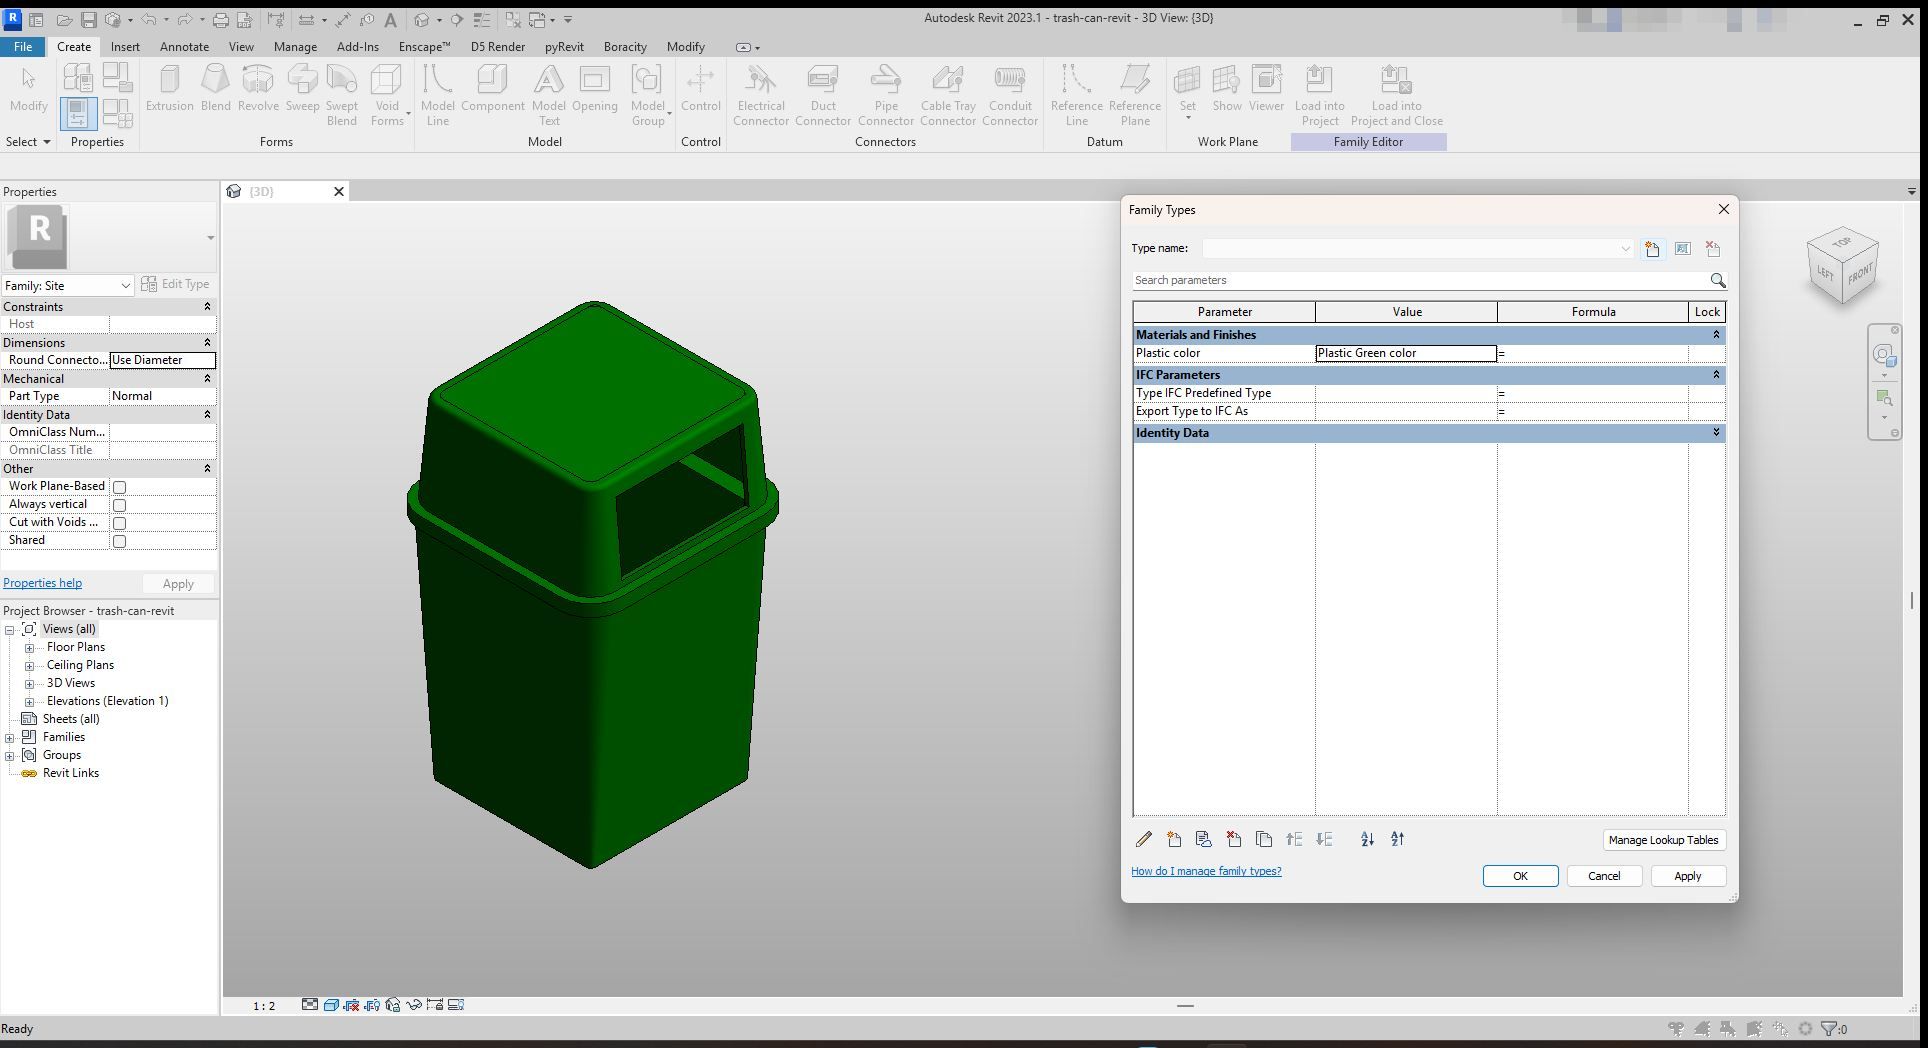Image resolution: width=1928 pixels, height=1048 pixels.
Task: Toggle the Work Plane-Based checkbox
Action: (x=119, y=487)
